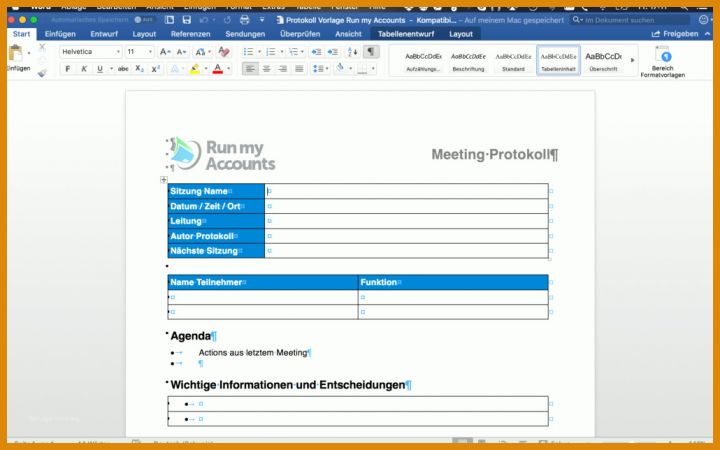Image resolution: width=720 pixels, height=450 pixels.
Task: Open numbered list dropdown arrow
Action: click(281, 52)
